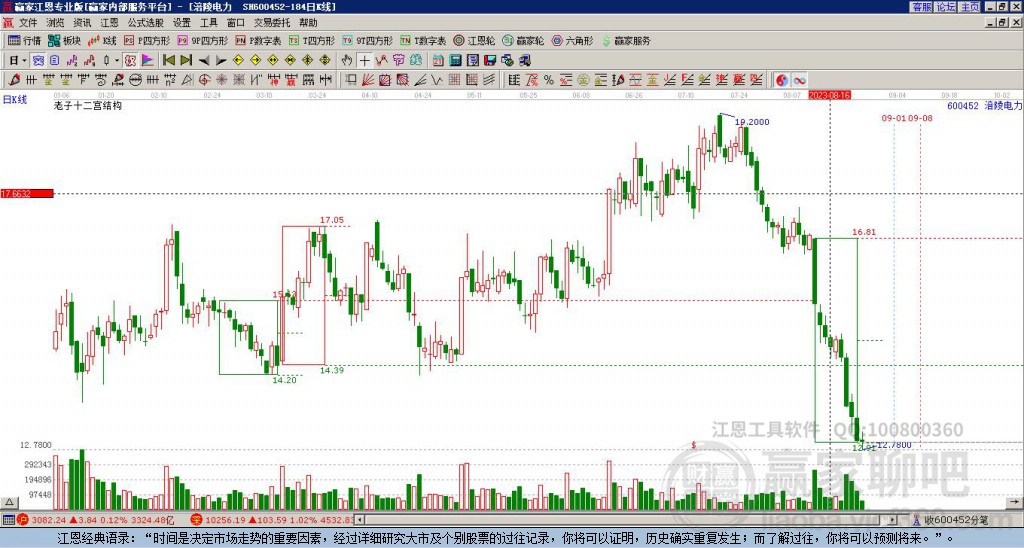Image resolution: width=1024 pixels, height=548 pixels.
Task: Open the 9T四方形 tool
Action: pos(368,40)
